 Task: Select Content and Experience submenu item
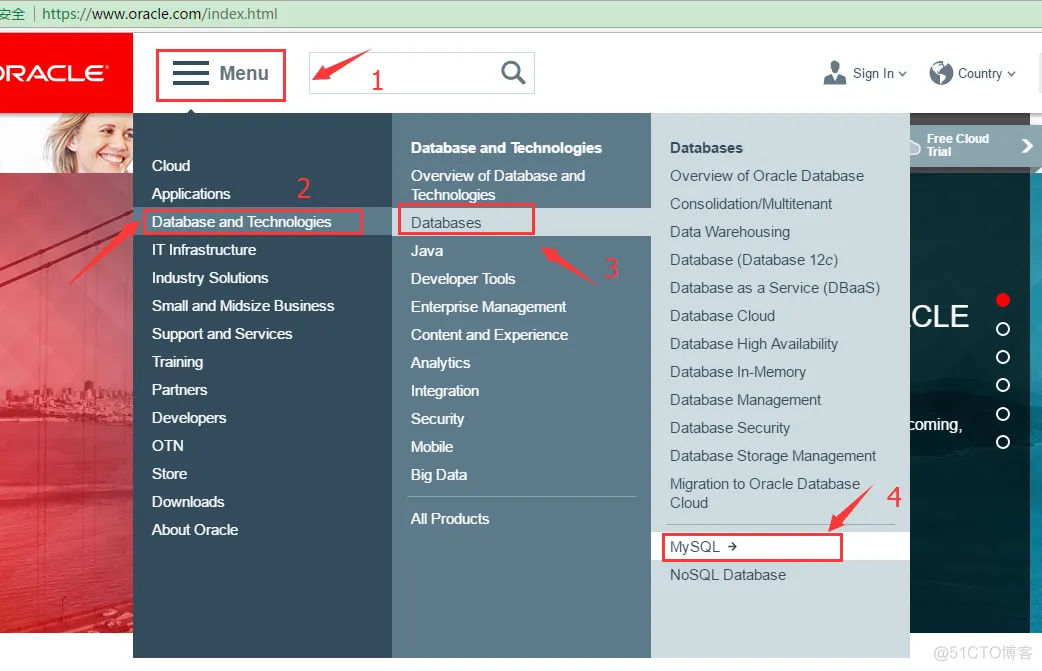pos(489,334)
